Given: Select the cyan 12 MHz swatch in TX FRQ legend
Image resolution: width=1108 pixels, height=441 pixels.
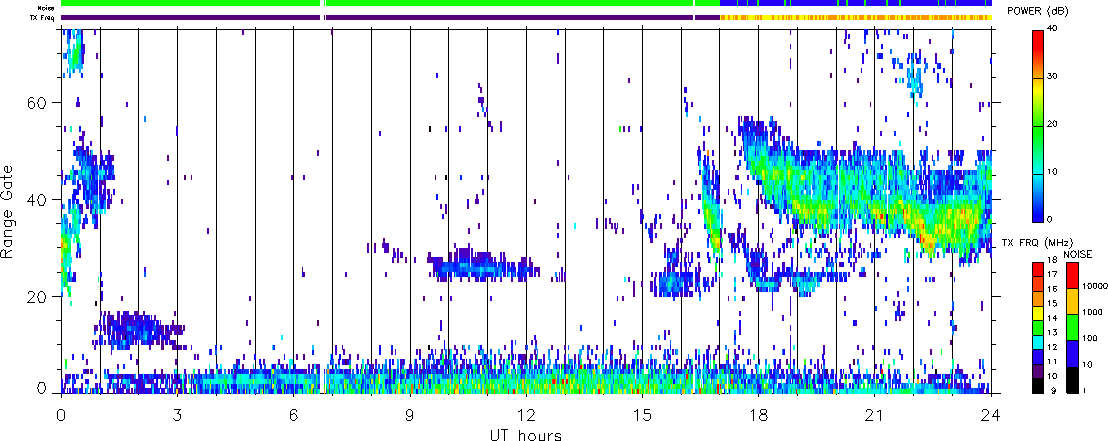Looking at the screenshot, I should [1037, 342].
